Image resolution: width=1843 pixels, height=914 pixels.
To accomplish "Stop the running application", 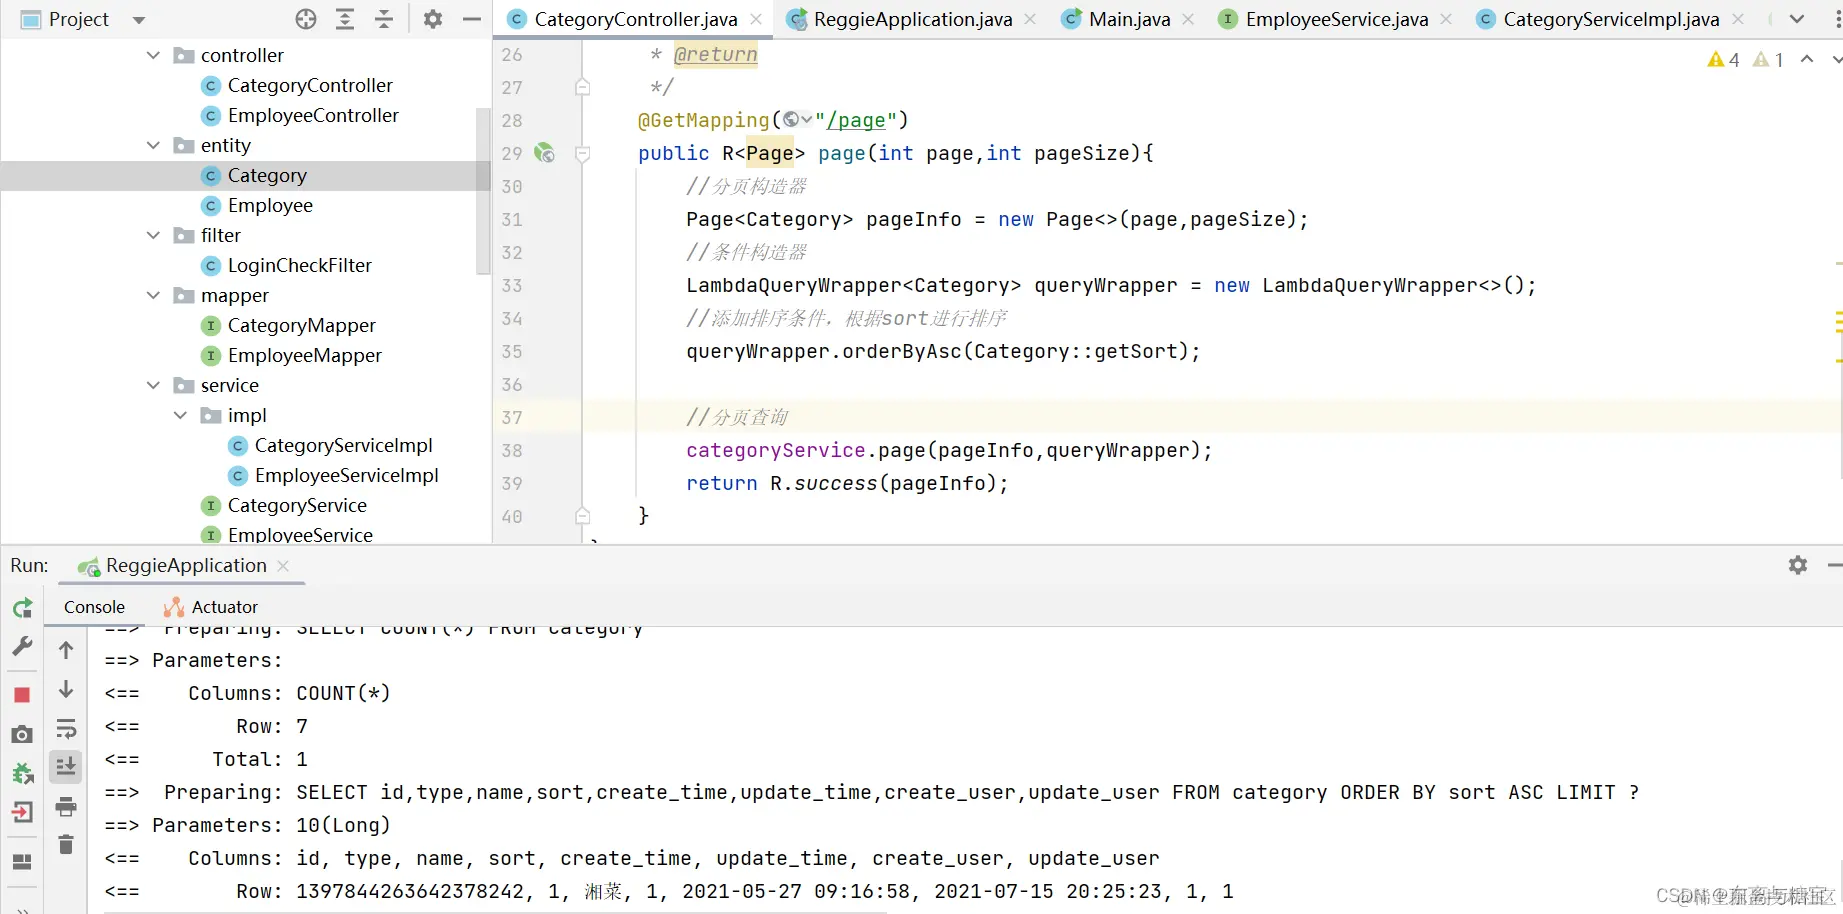I will [x=22, y=694].
